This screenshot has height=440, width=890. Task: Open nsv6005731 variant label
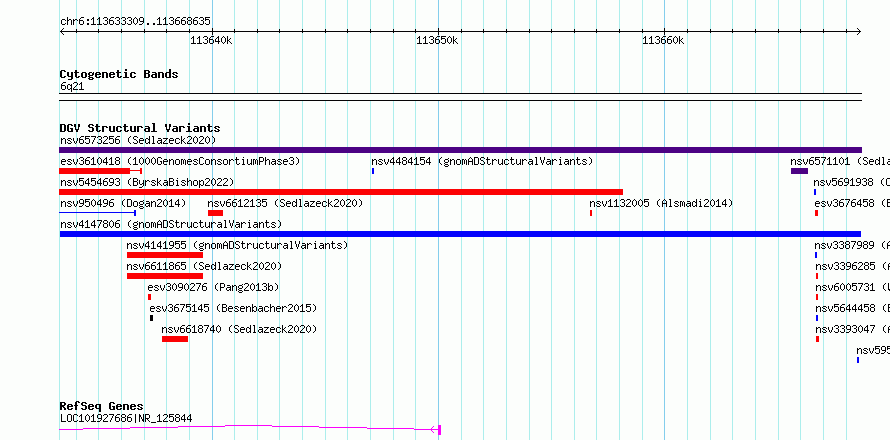[x=853, y=287]
